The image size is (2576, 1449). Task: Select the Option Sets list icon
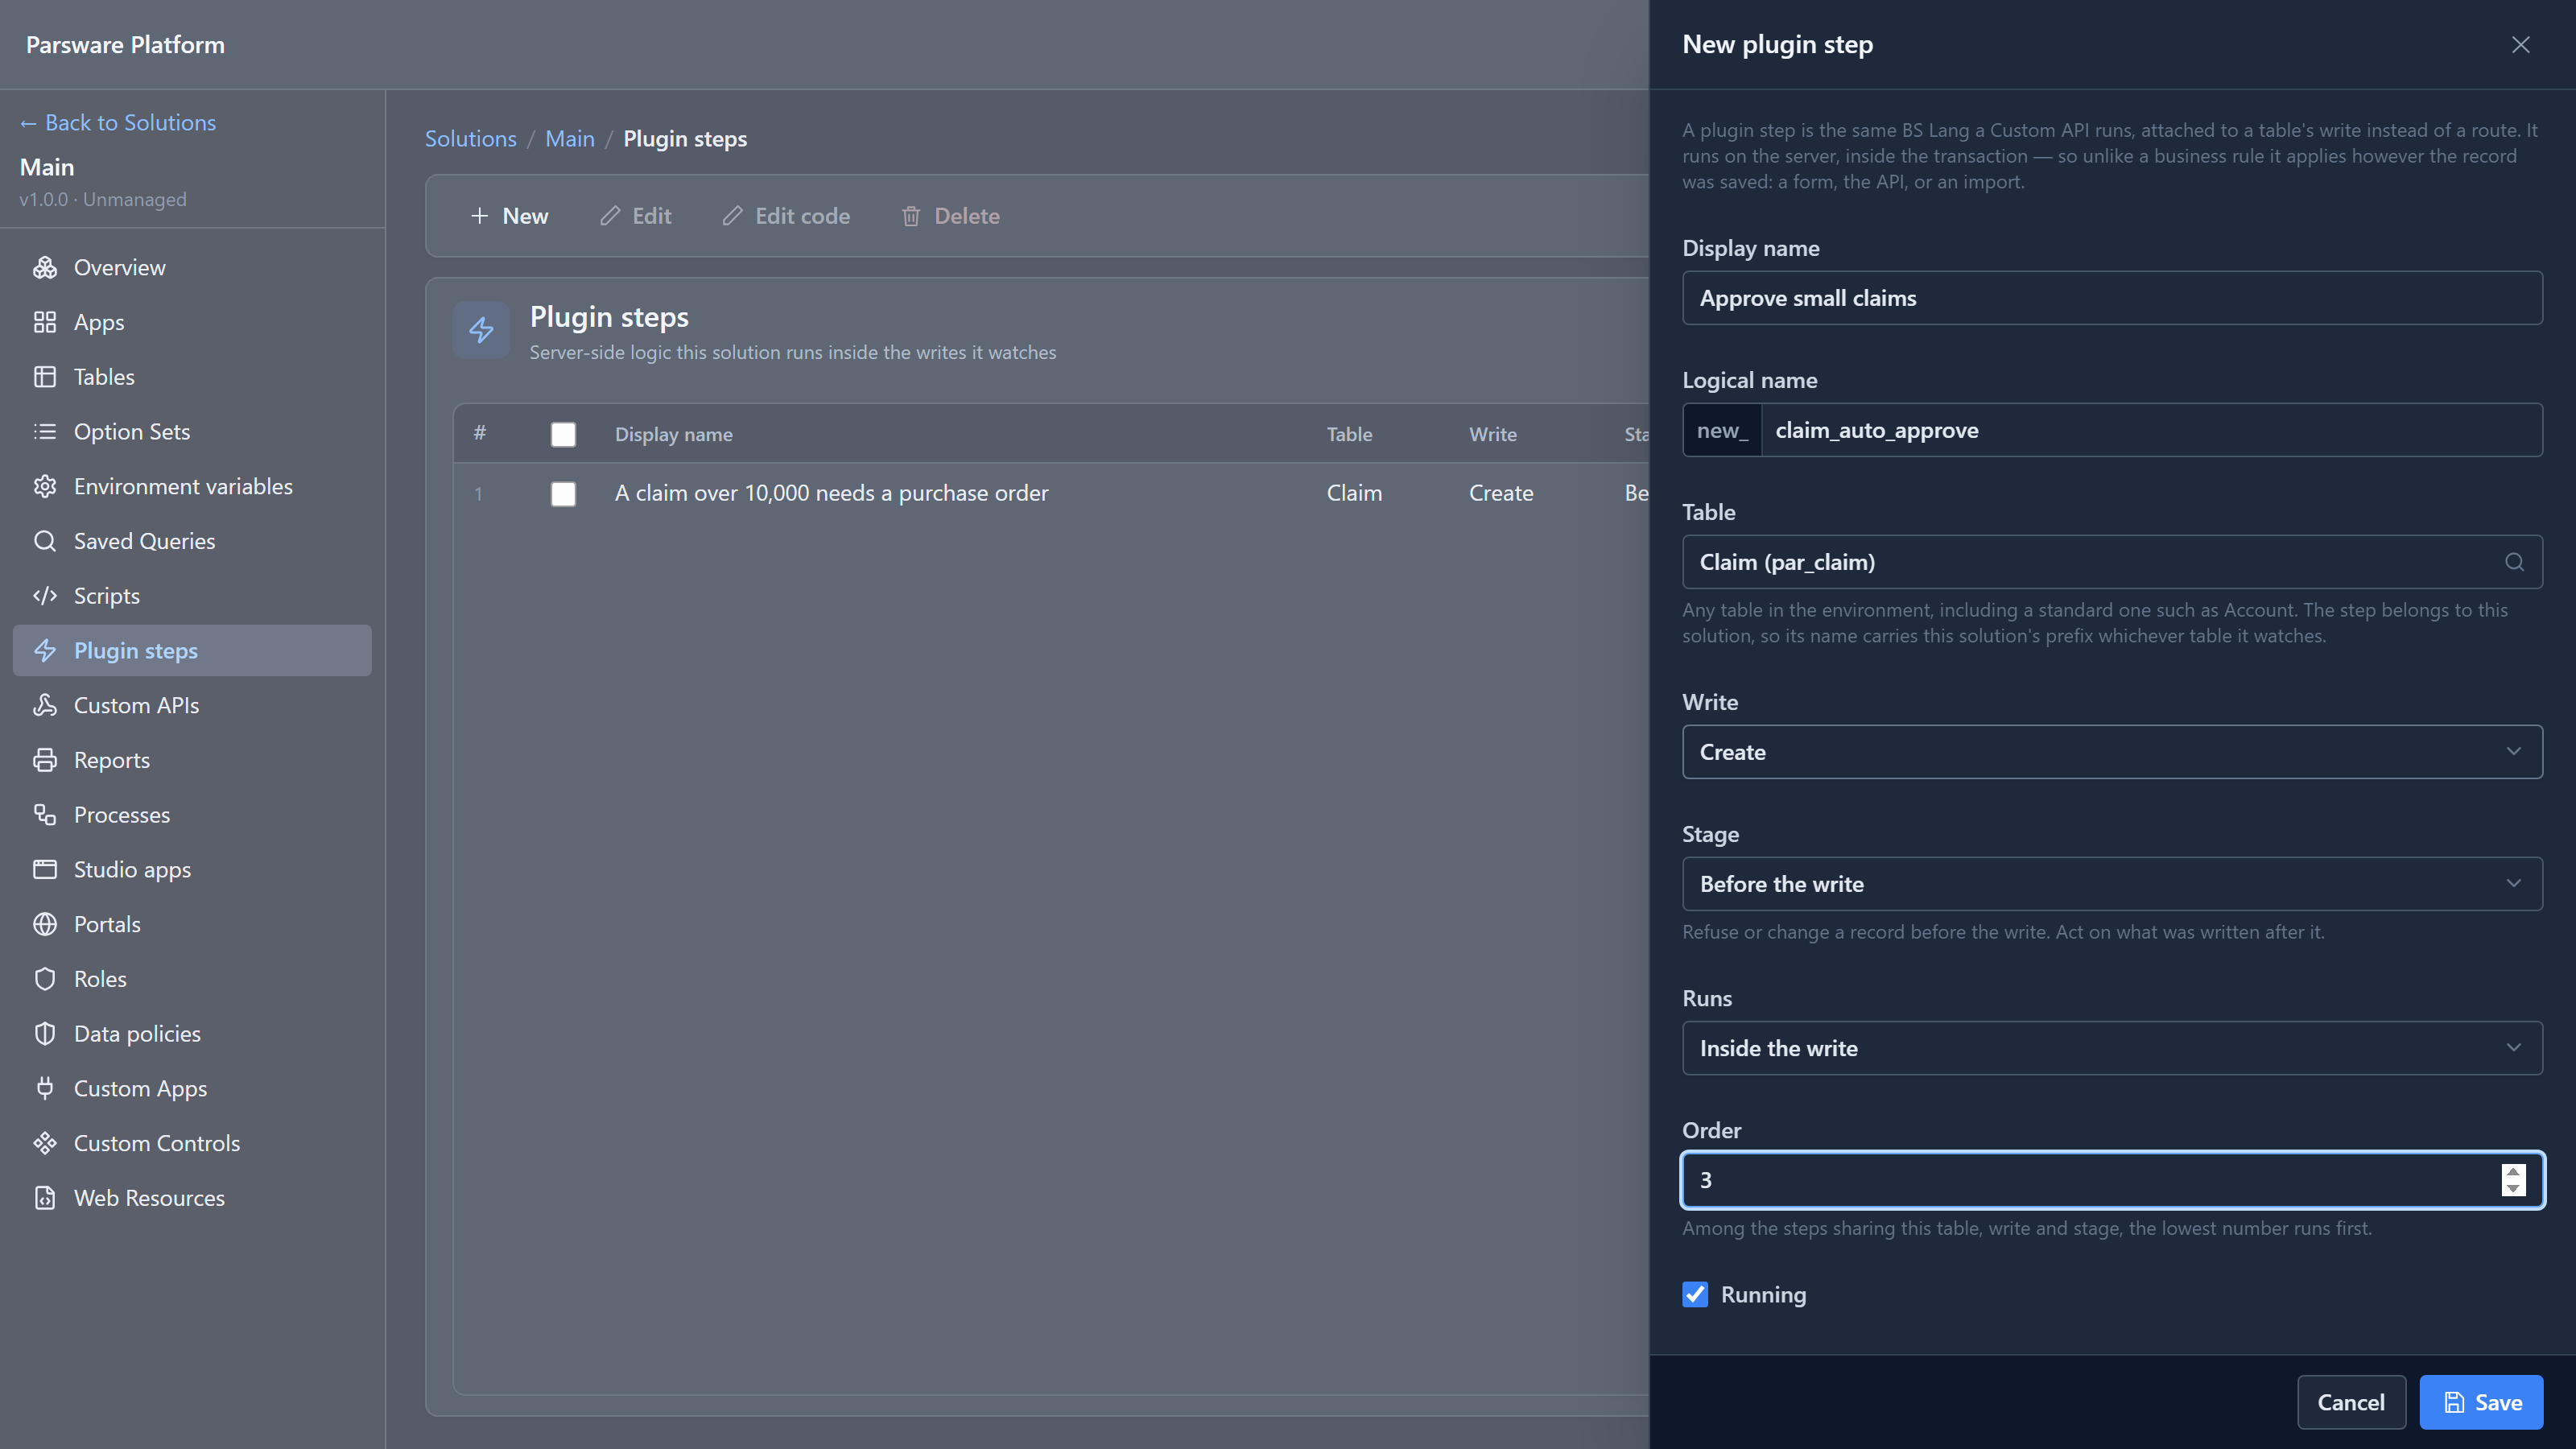point(45,432)
